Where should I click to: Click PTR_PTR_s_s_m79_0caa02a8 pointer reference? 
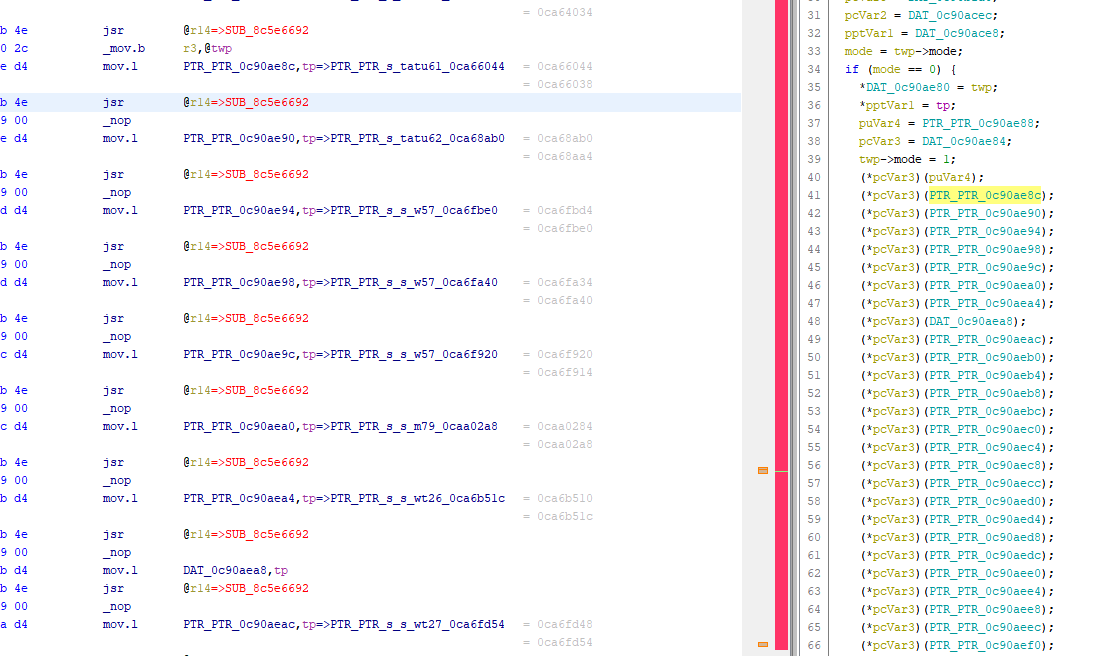pos(414,426)
